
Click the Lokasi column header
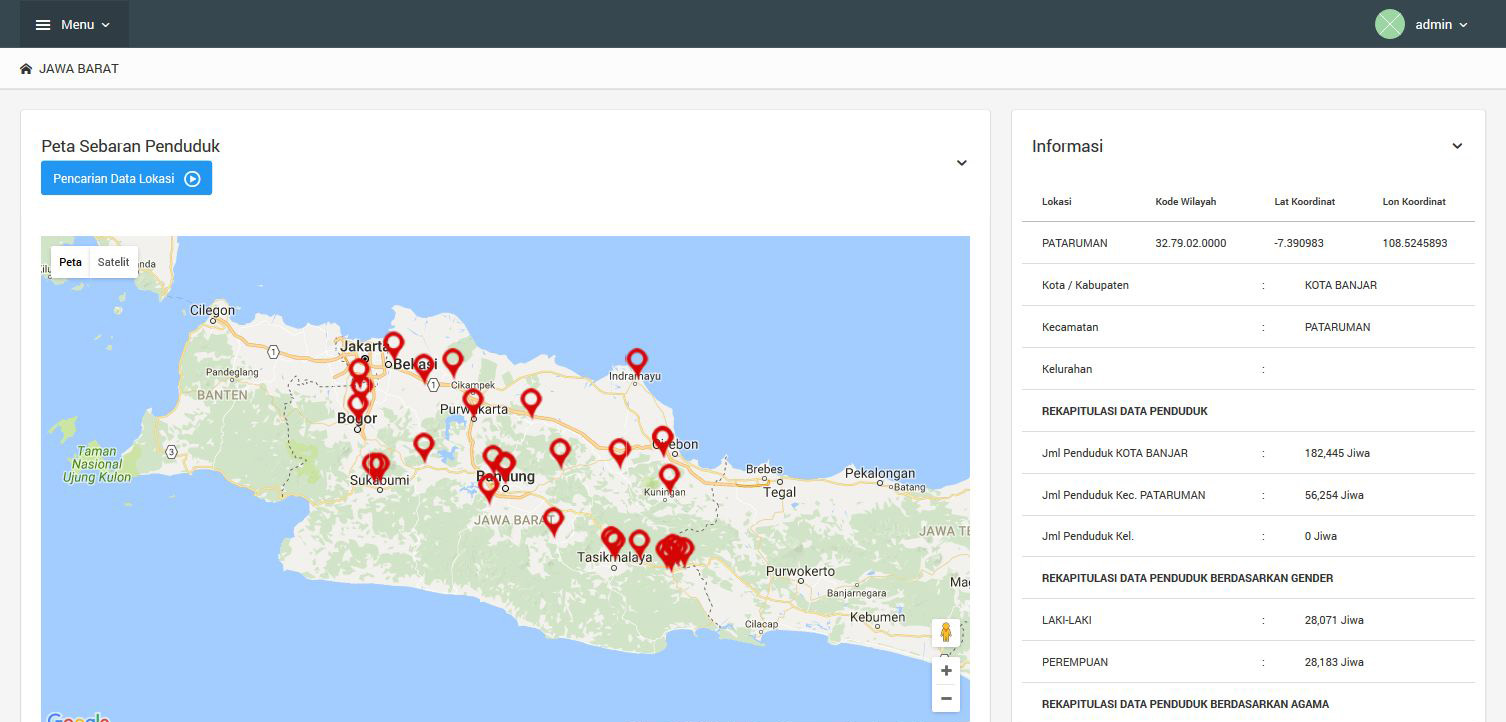pyautogui.click(x=1056, y=201)
